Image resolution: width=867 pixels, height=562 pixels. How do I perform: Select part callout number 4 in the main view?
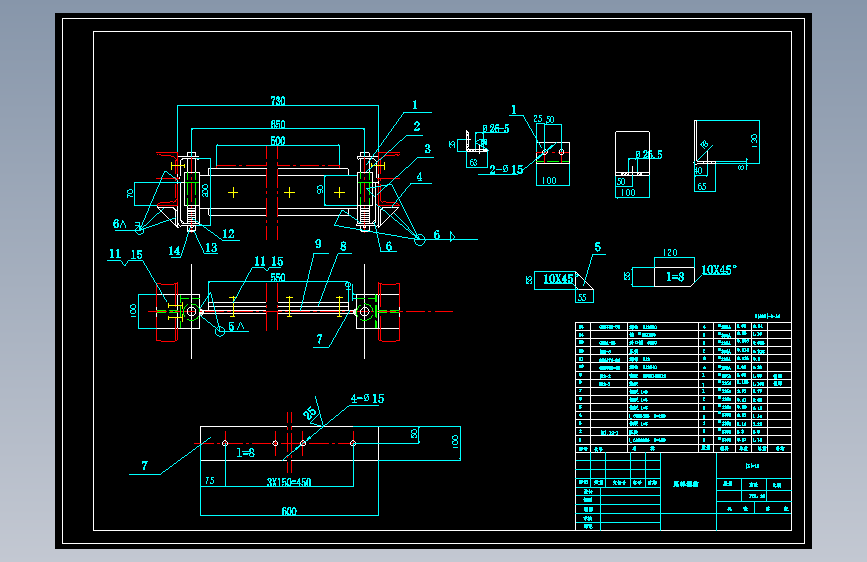coord(419,177)
